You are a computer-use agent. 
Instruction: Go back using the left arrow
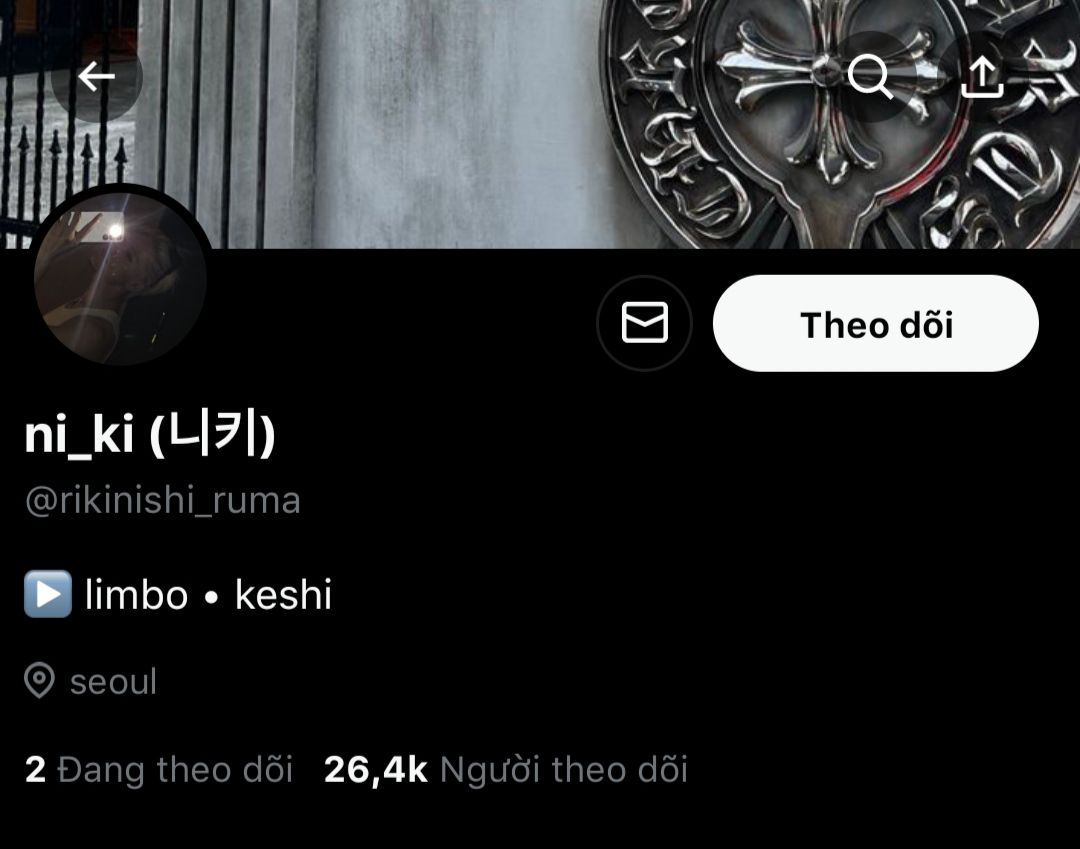pyautogui.click(x=96, y=76)
